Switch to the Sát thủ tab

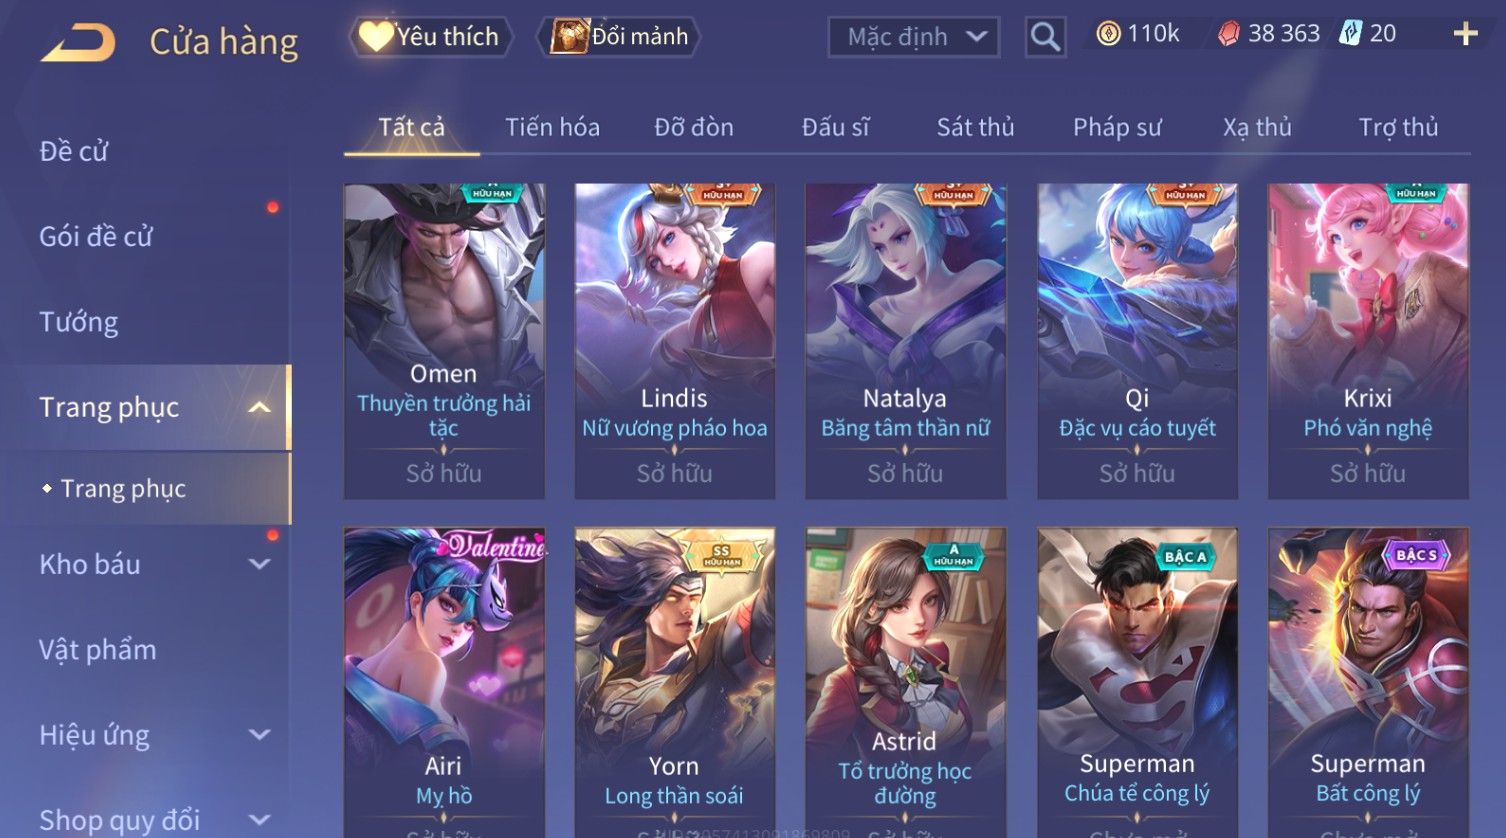pyautogui.click(x=975, y=127)
